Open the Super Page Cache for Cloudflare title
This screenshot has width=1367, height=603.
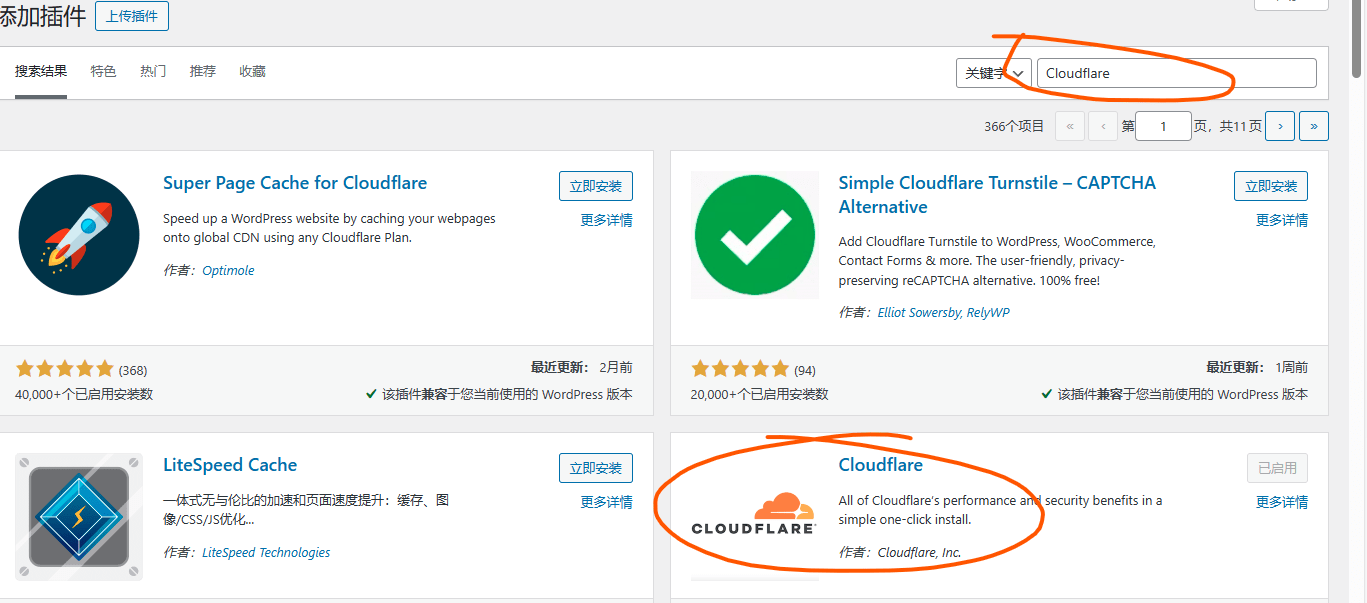click(x=295, y=183)
